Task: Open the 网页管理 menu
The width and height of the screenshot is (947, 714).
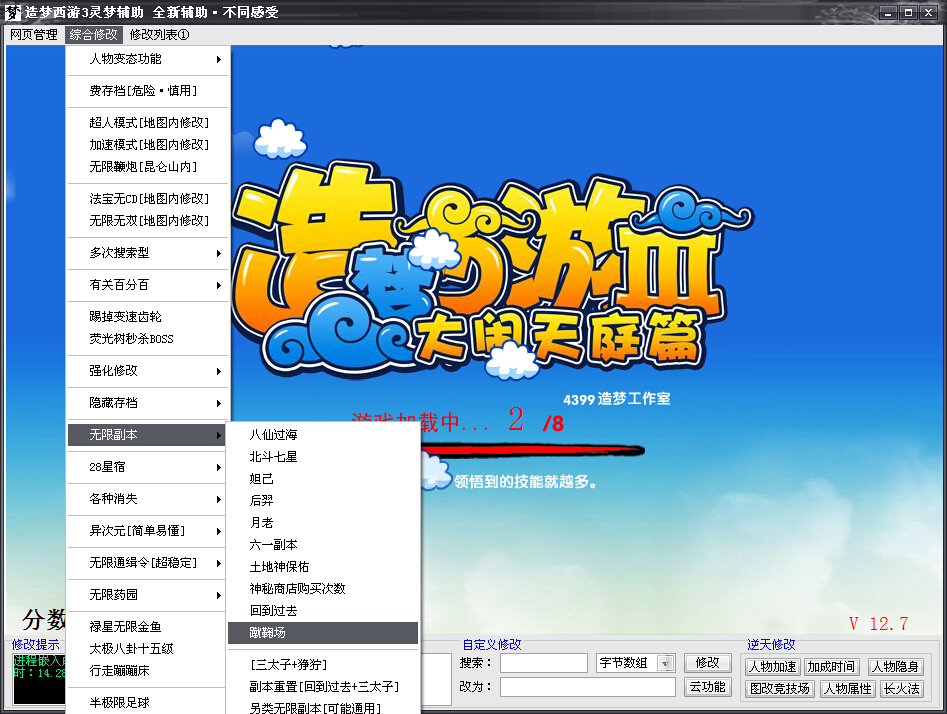Action: [34, 35]
